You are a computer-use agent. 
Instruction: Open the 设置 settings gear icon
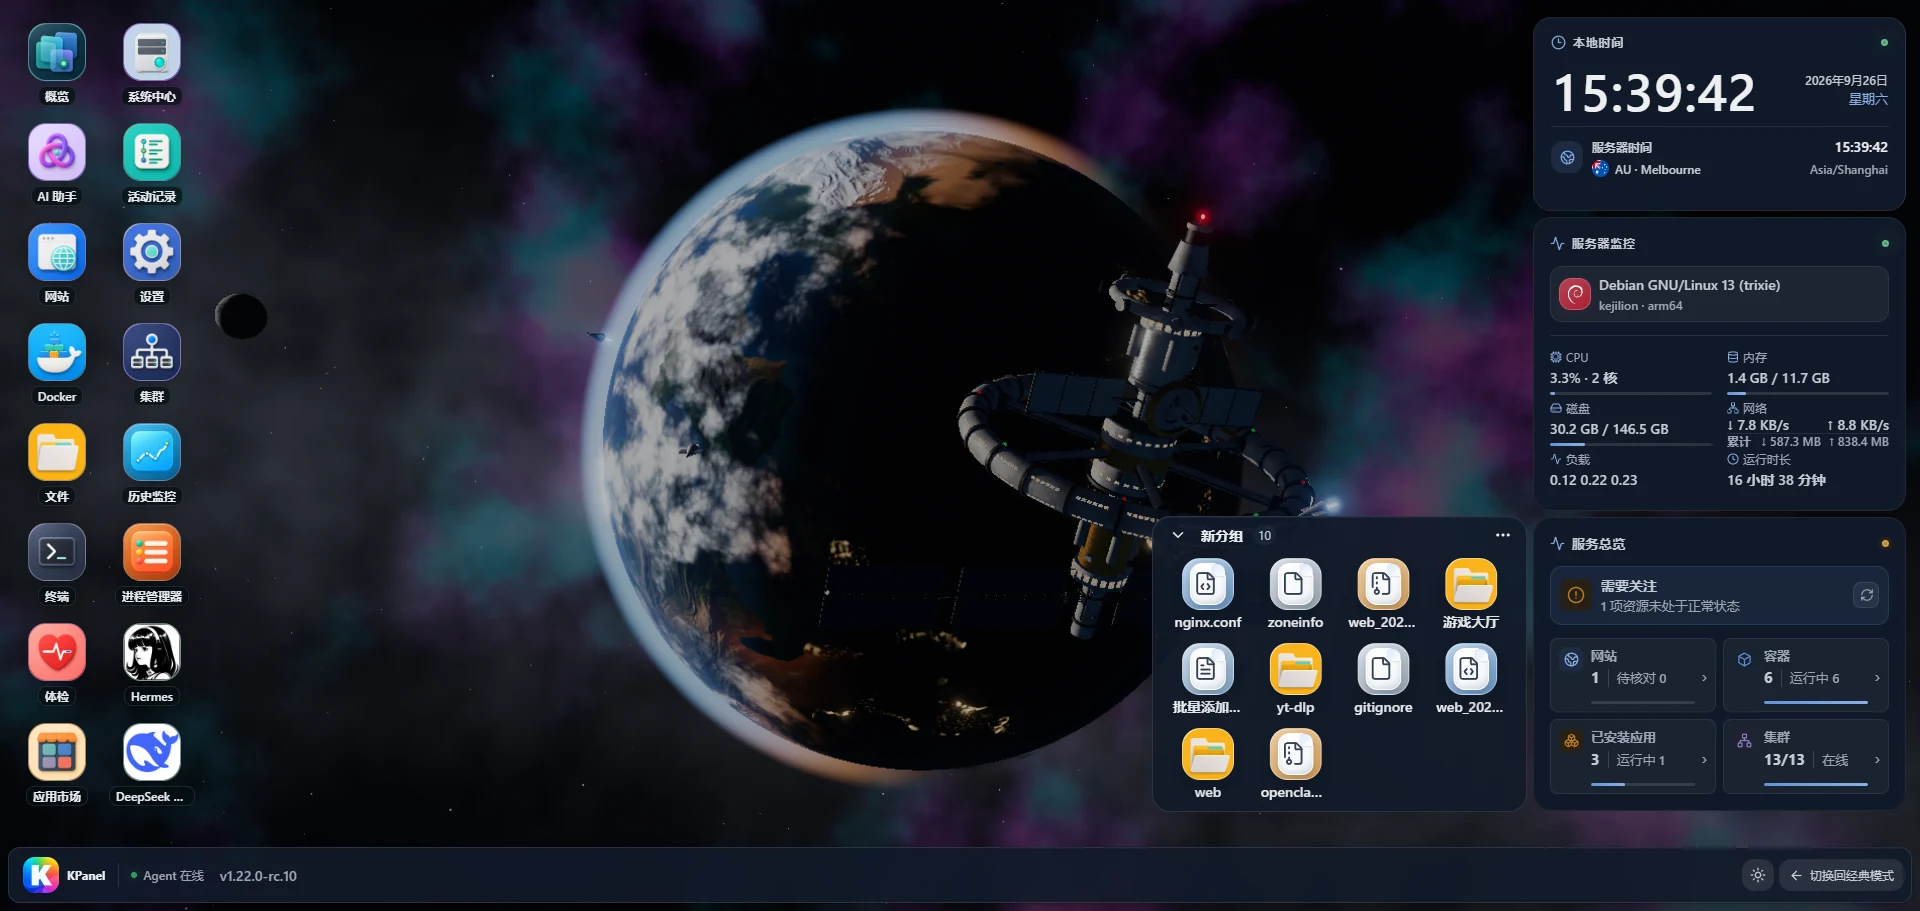point(152,253)
